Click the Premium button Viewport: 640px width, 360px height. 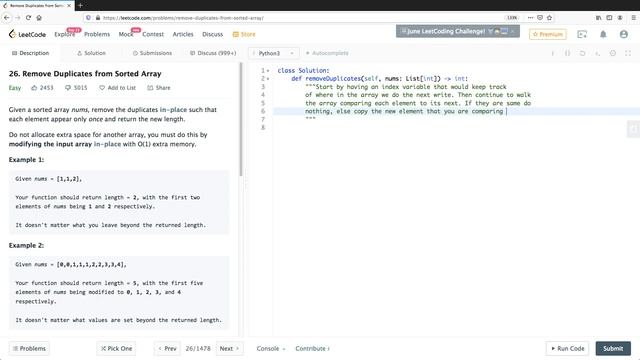click(x=548, y=34)
